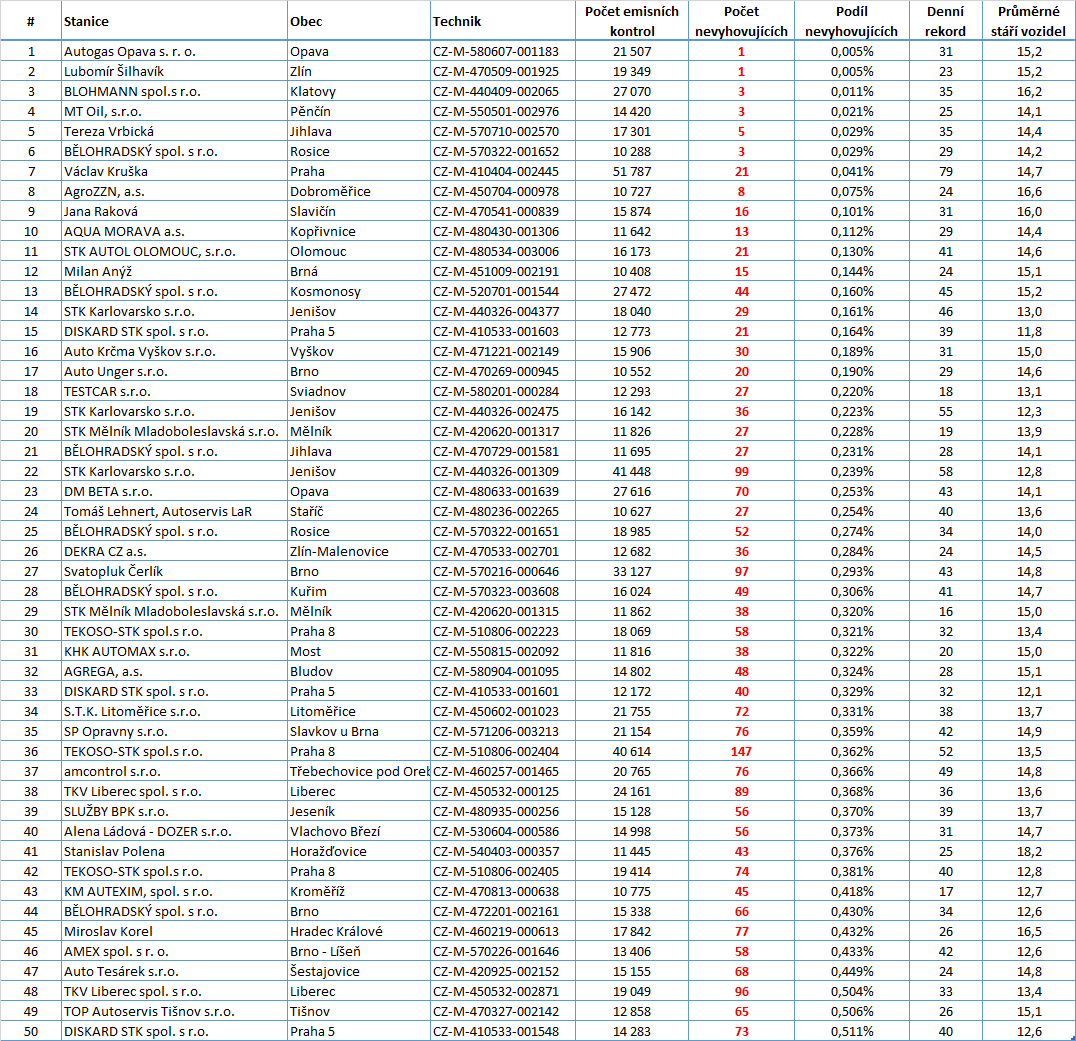Select cell 'Tereza Vrbická'

(174, 131)
